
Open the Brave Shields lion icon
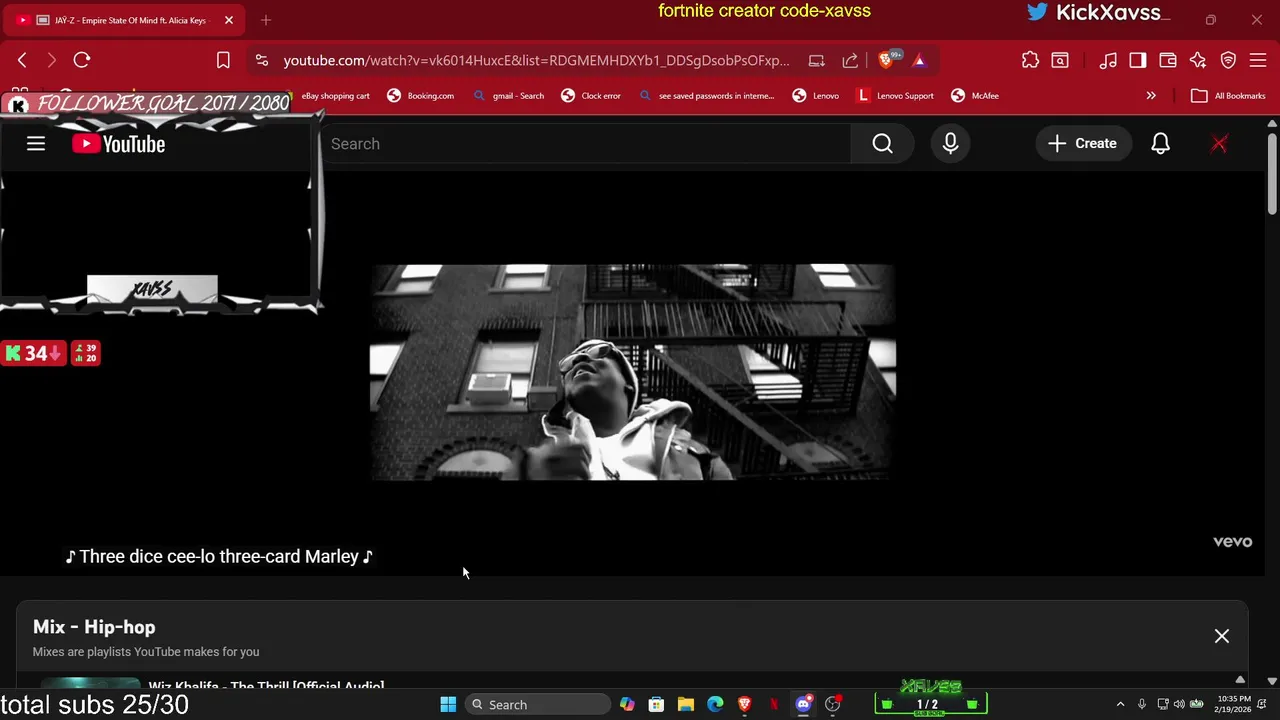(x=886, y=60)
